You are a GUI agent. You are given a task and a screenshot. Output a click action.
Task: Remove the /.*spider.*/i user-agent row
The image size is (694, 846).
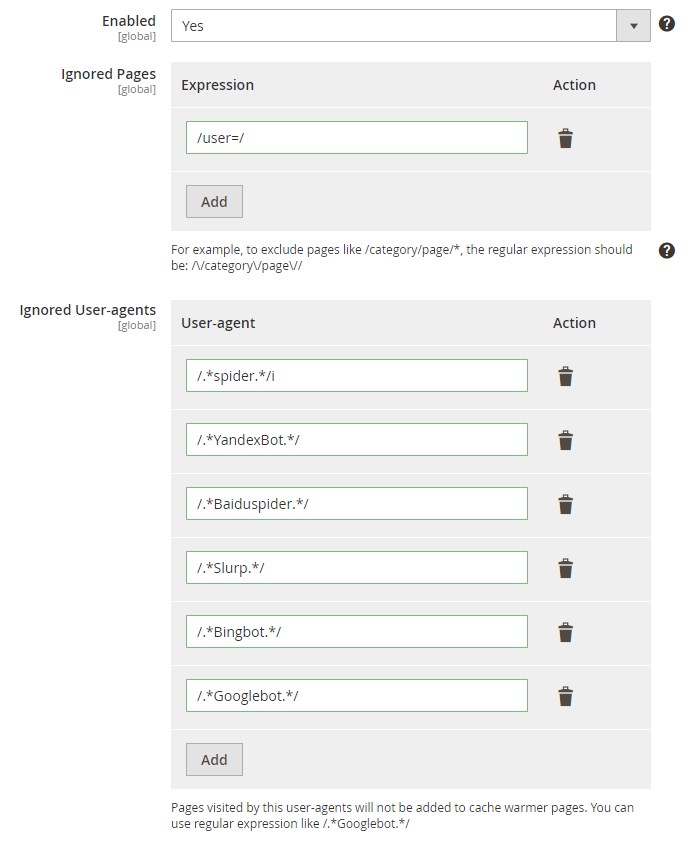click(565, 376)
